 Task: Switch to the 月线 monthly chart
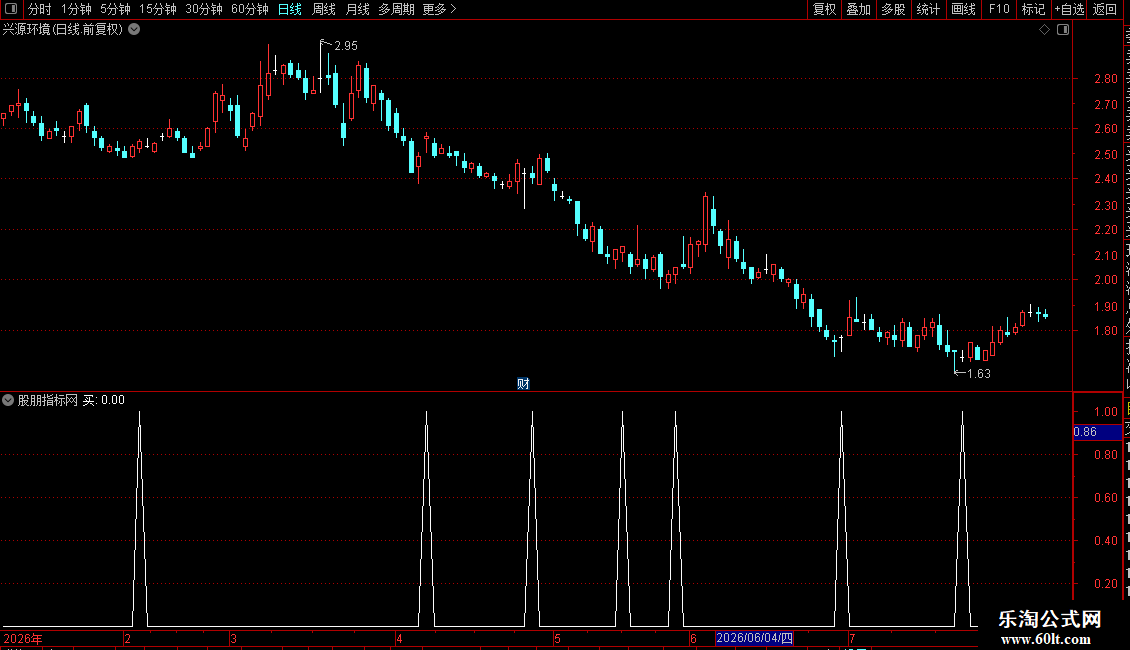357,9
